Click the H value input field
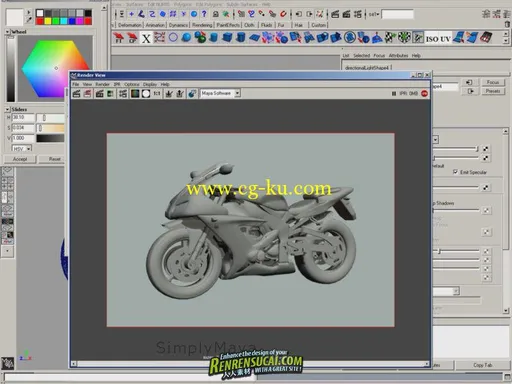 (x=23, y=118)
